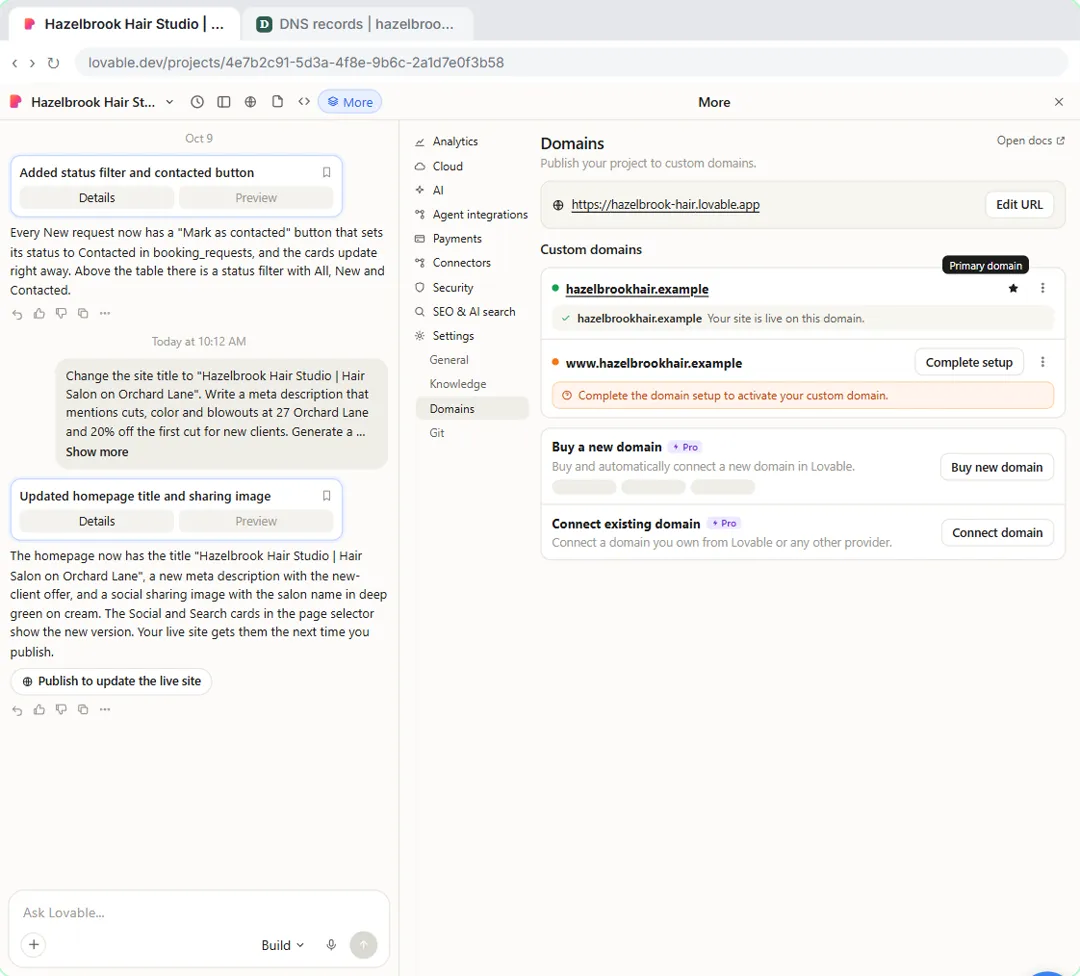This screenshot has width=1080, height=976.
Task: Reload the page with browser refresh icon
Action: coord(53,63)
